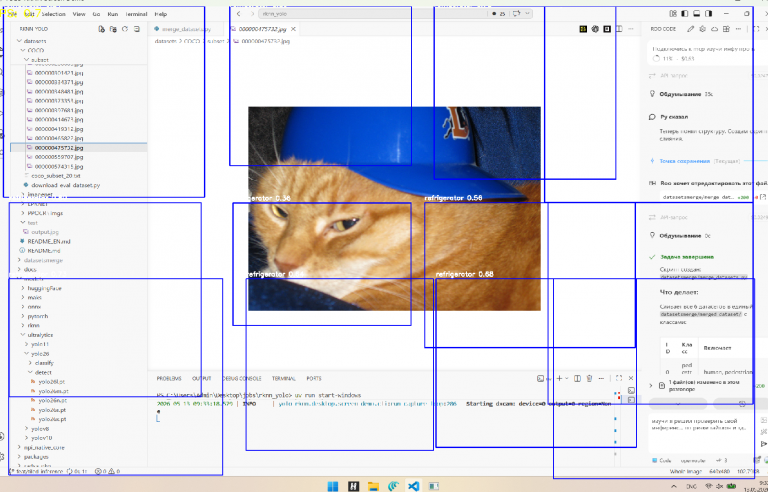Click the customize layout icon
Viewport: 768px width, 492px height.
[673, 14]
